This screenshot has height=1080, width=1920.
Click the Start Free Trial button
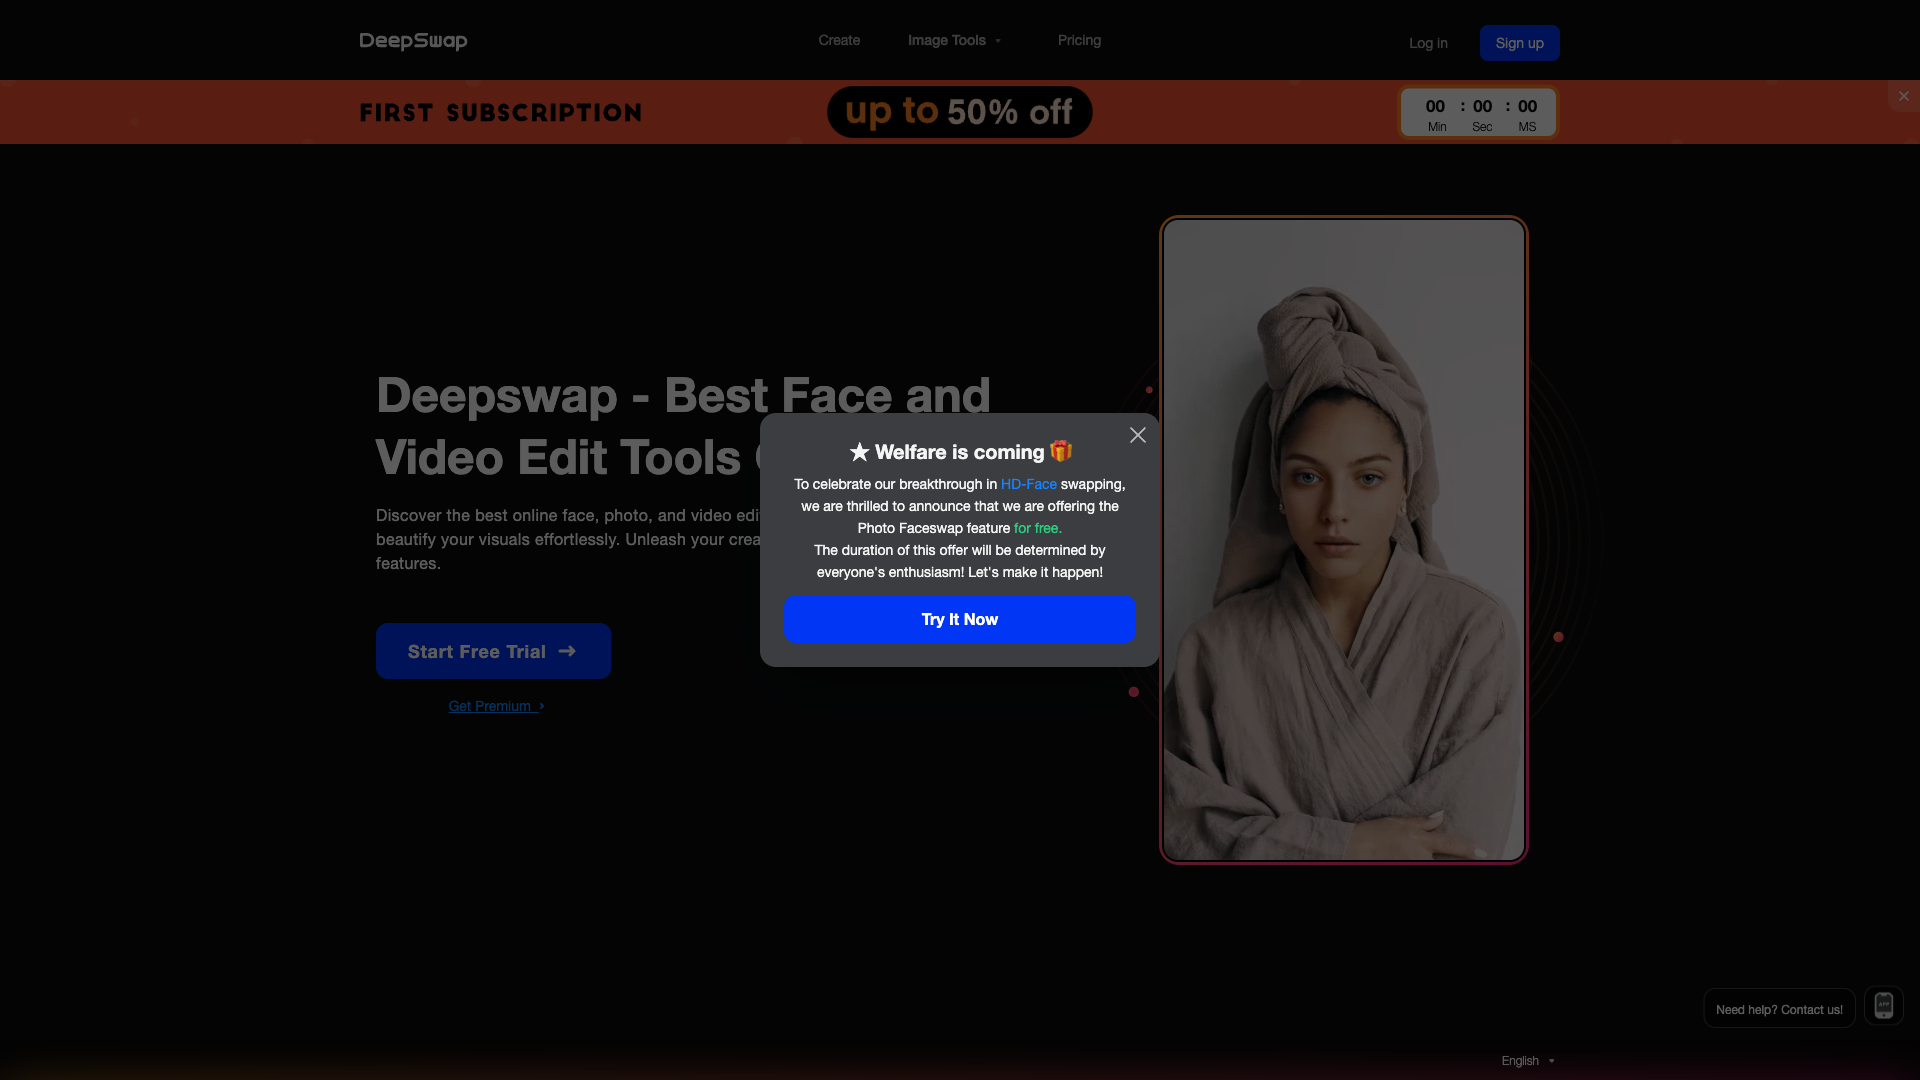493,651
